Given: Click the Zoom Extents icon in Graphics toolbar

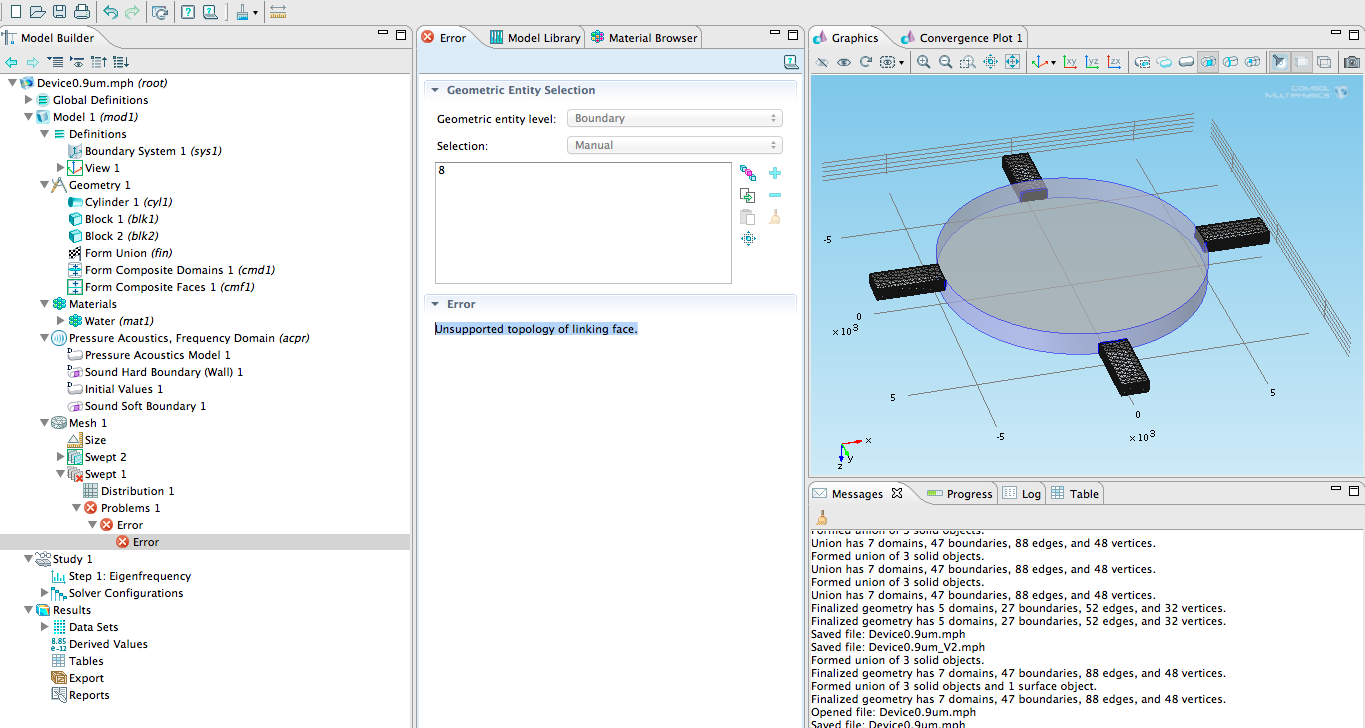Looking at the screenshot, I should tap(1012, 62).
